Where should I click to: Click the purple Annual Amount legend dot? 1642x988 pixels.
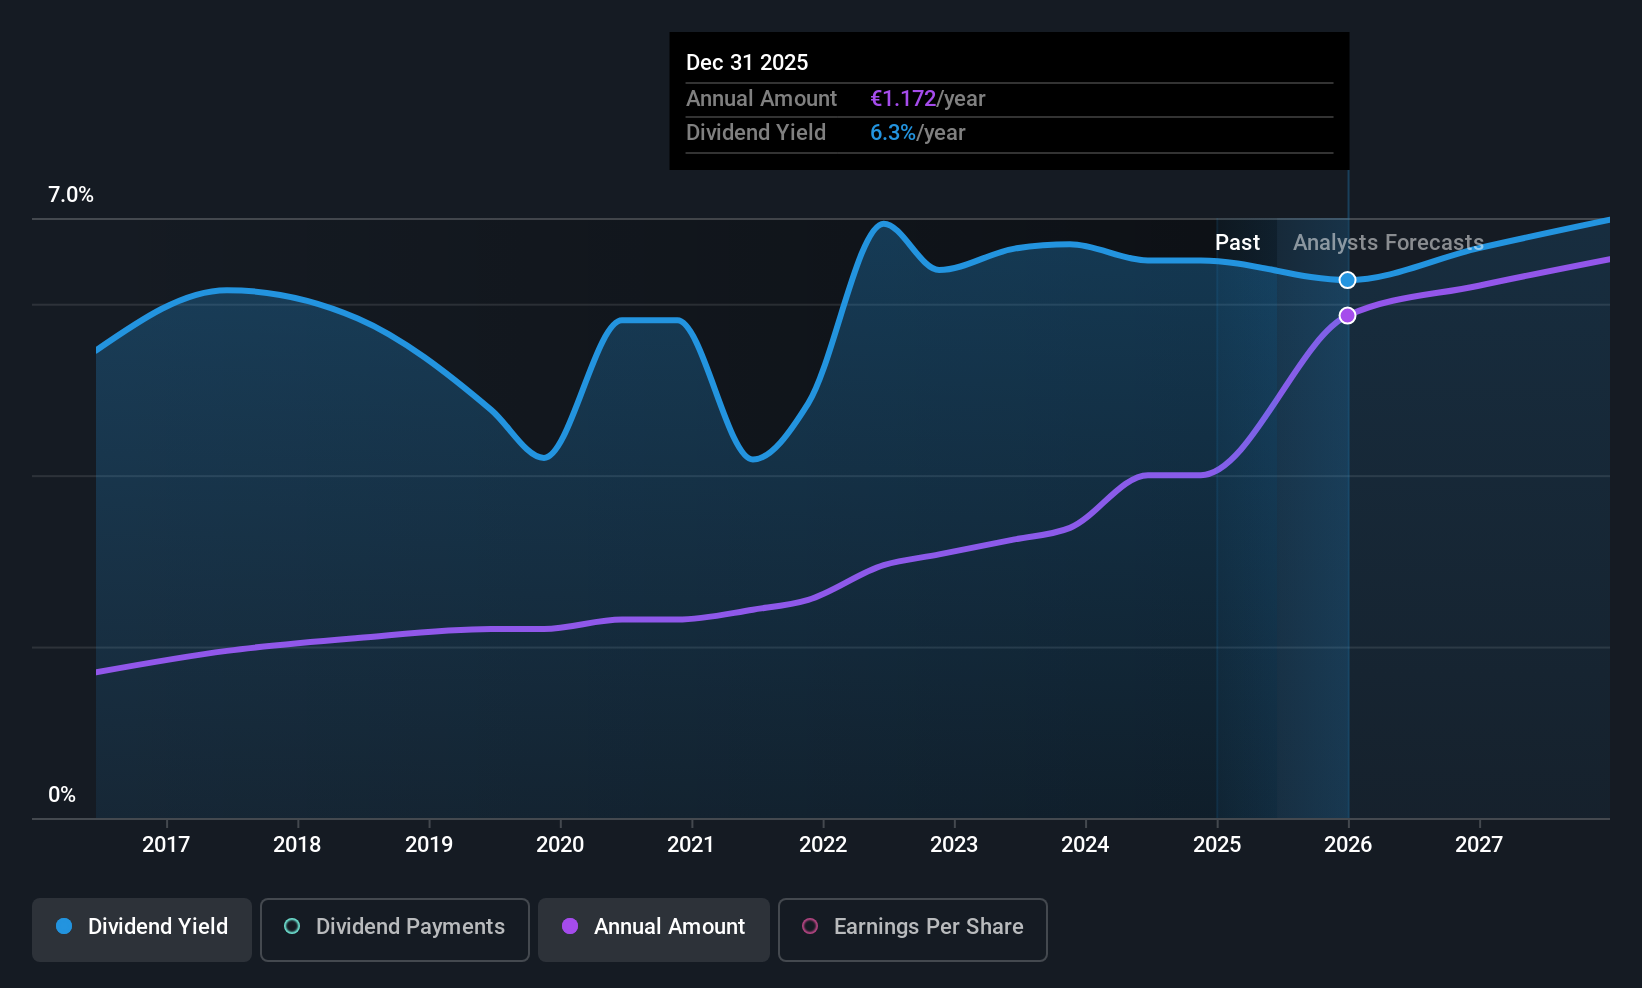(570, 926)
